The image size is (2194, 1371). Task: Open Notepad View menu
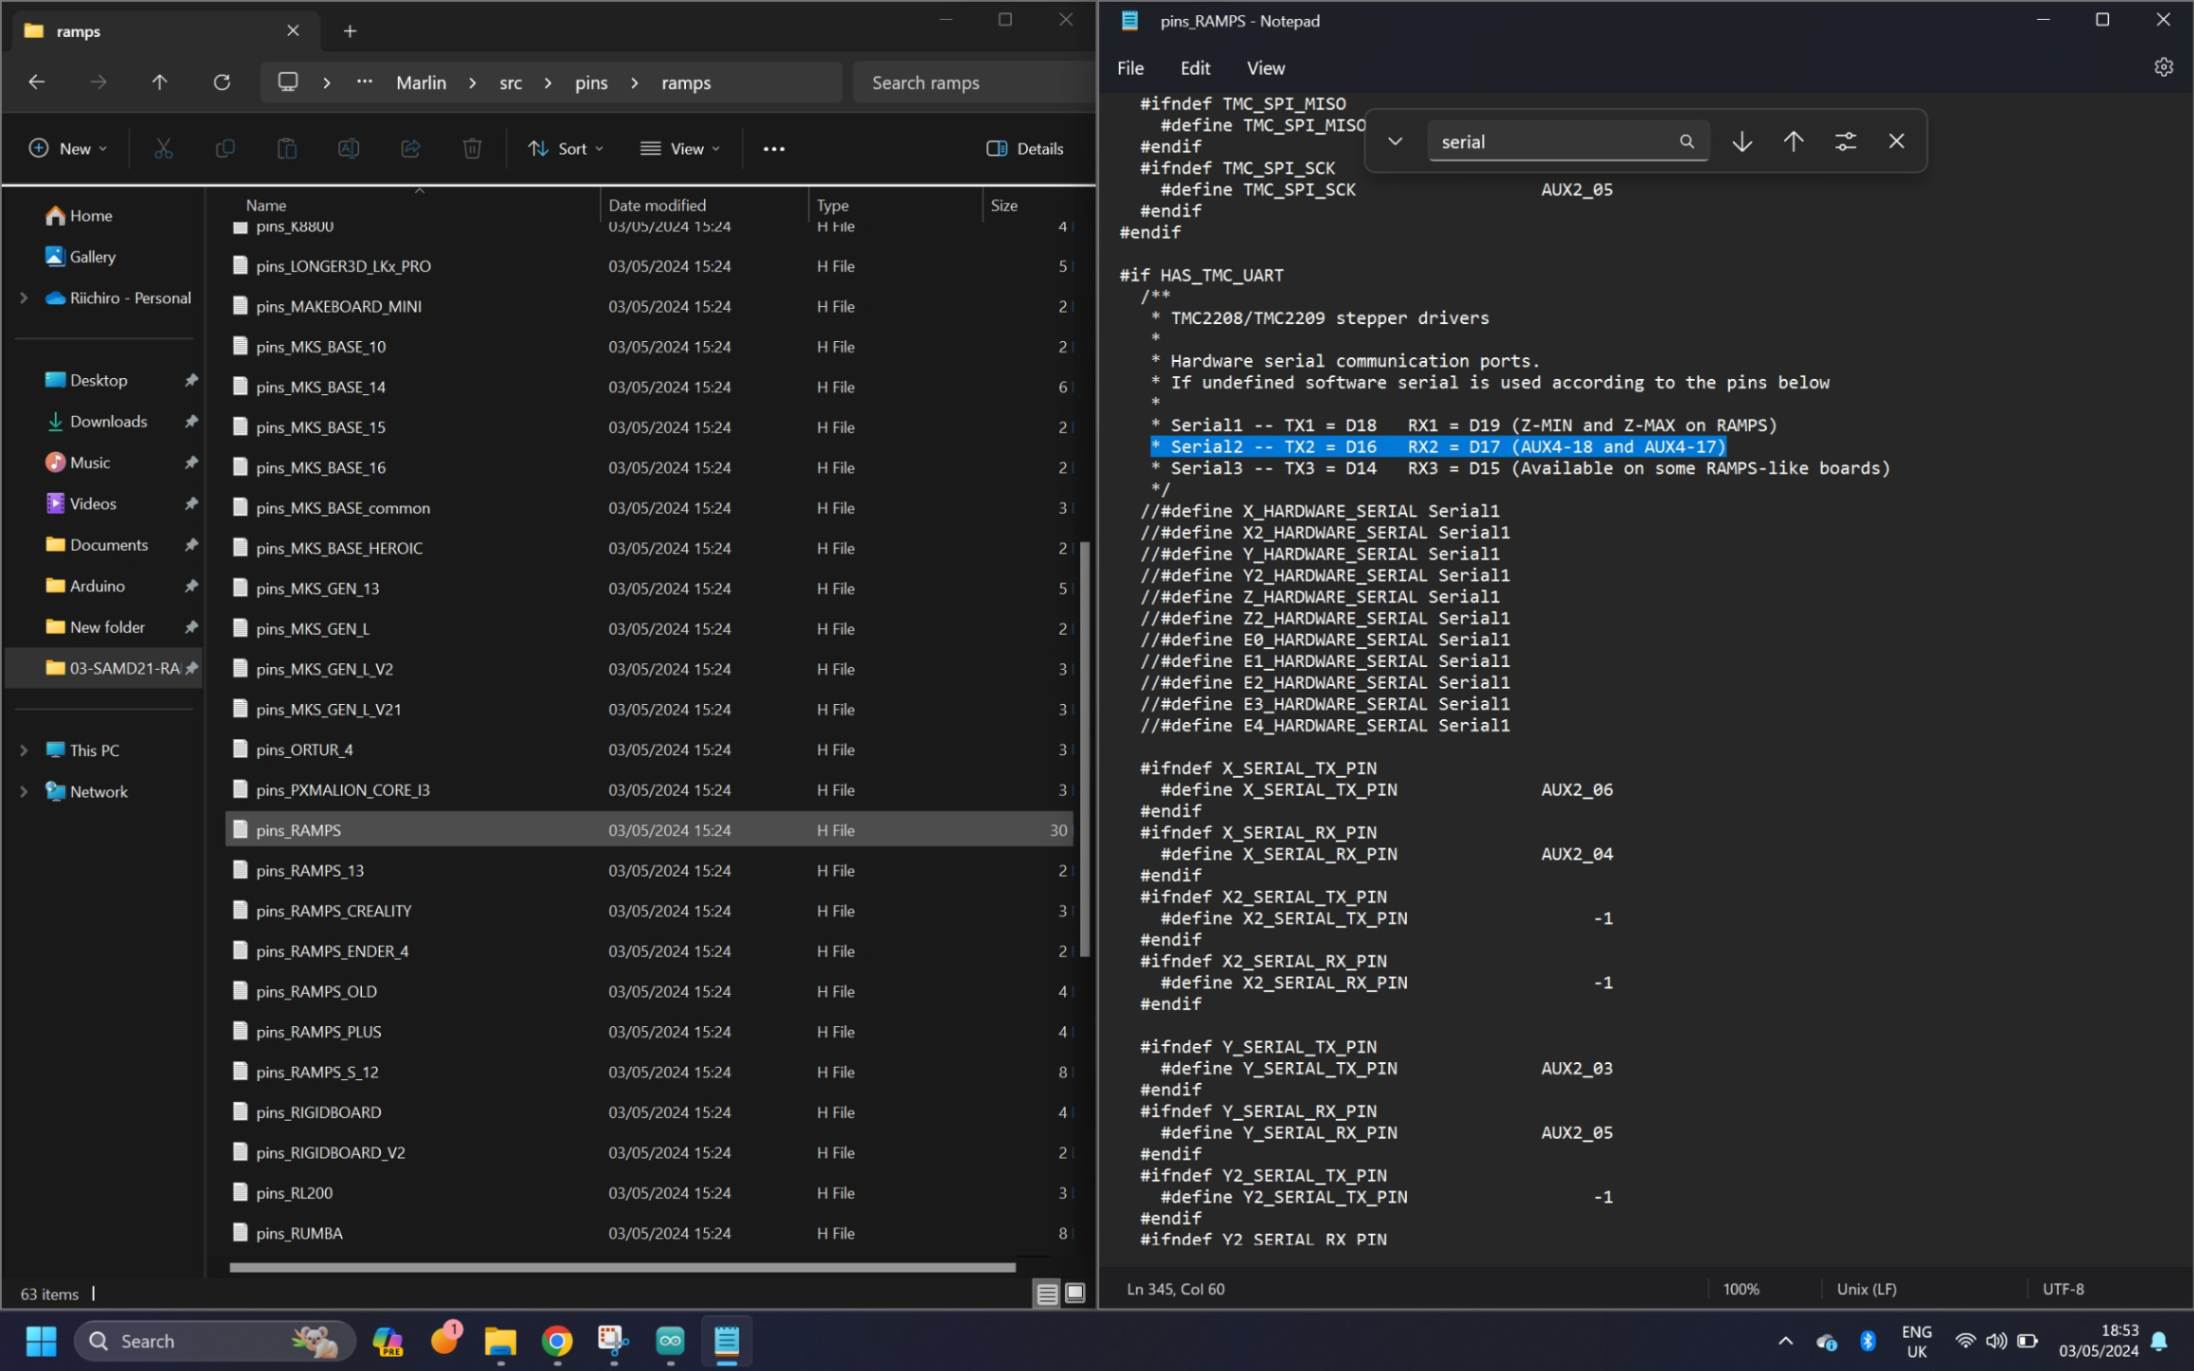coord(1265,67)
